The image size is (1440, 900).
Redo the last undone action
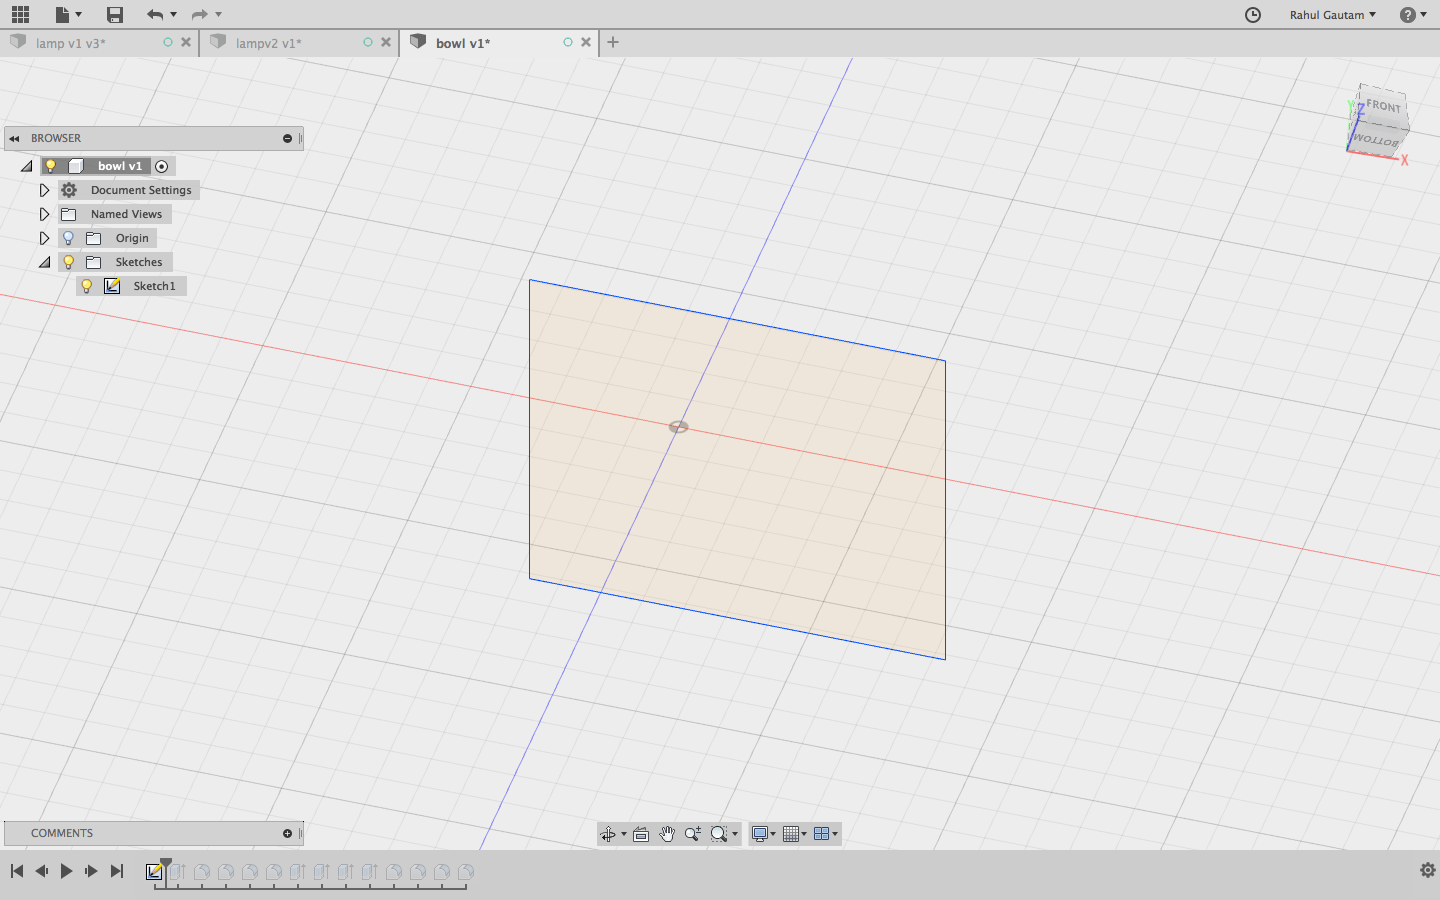point(200,14)
